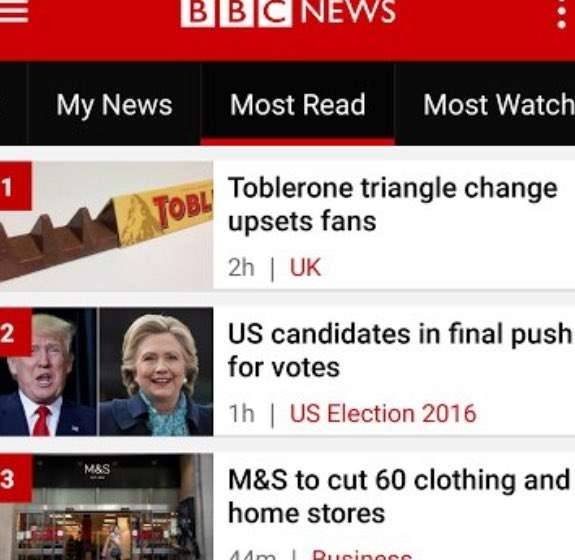Viewport: 575px width, 560px height.
Task: Open the US Election 2016 topic link
Action: coord(383,413)
